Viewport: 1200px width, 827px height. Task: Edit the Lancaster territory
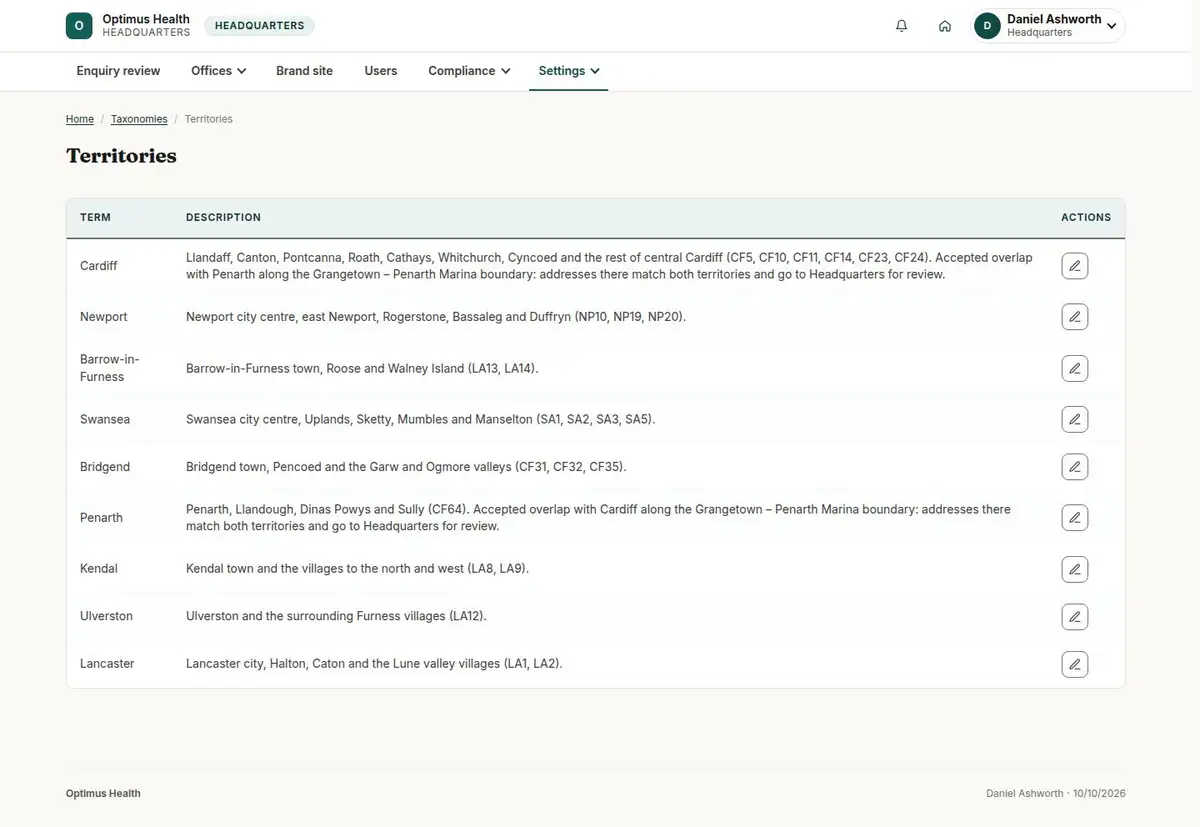point(1075,664)
